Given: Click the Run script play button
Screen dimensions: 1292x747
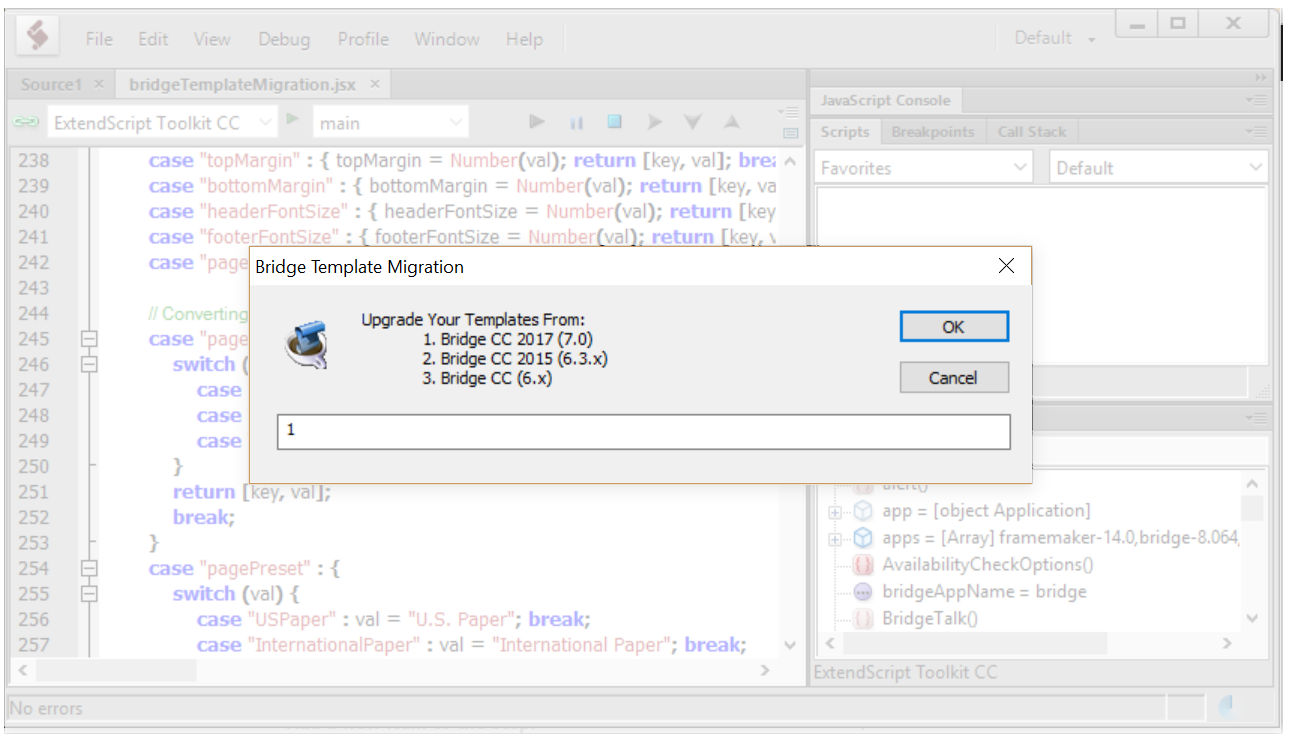Looking at the screenshot, I should point(537,122).
